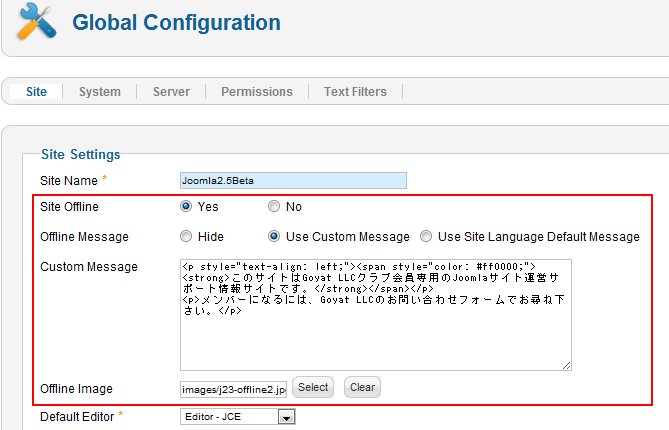The height and width of the screenshot is (430, 669).
Task: Clear the Offline Image selection
Action: point(362,387)
